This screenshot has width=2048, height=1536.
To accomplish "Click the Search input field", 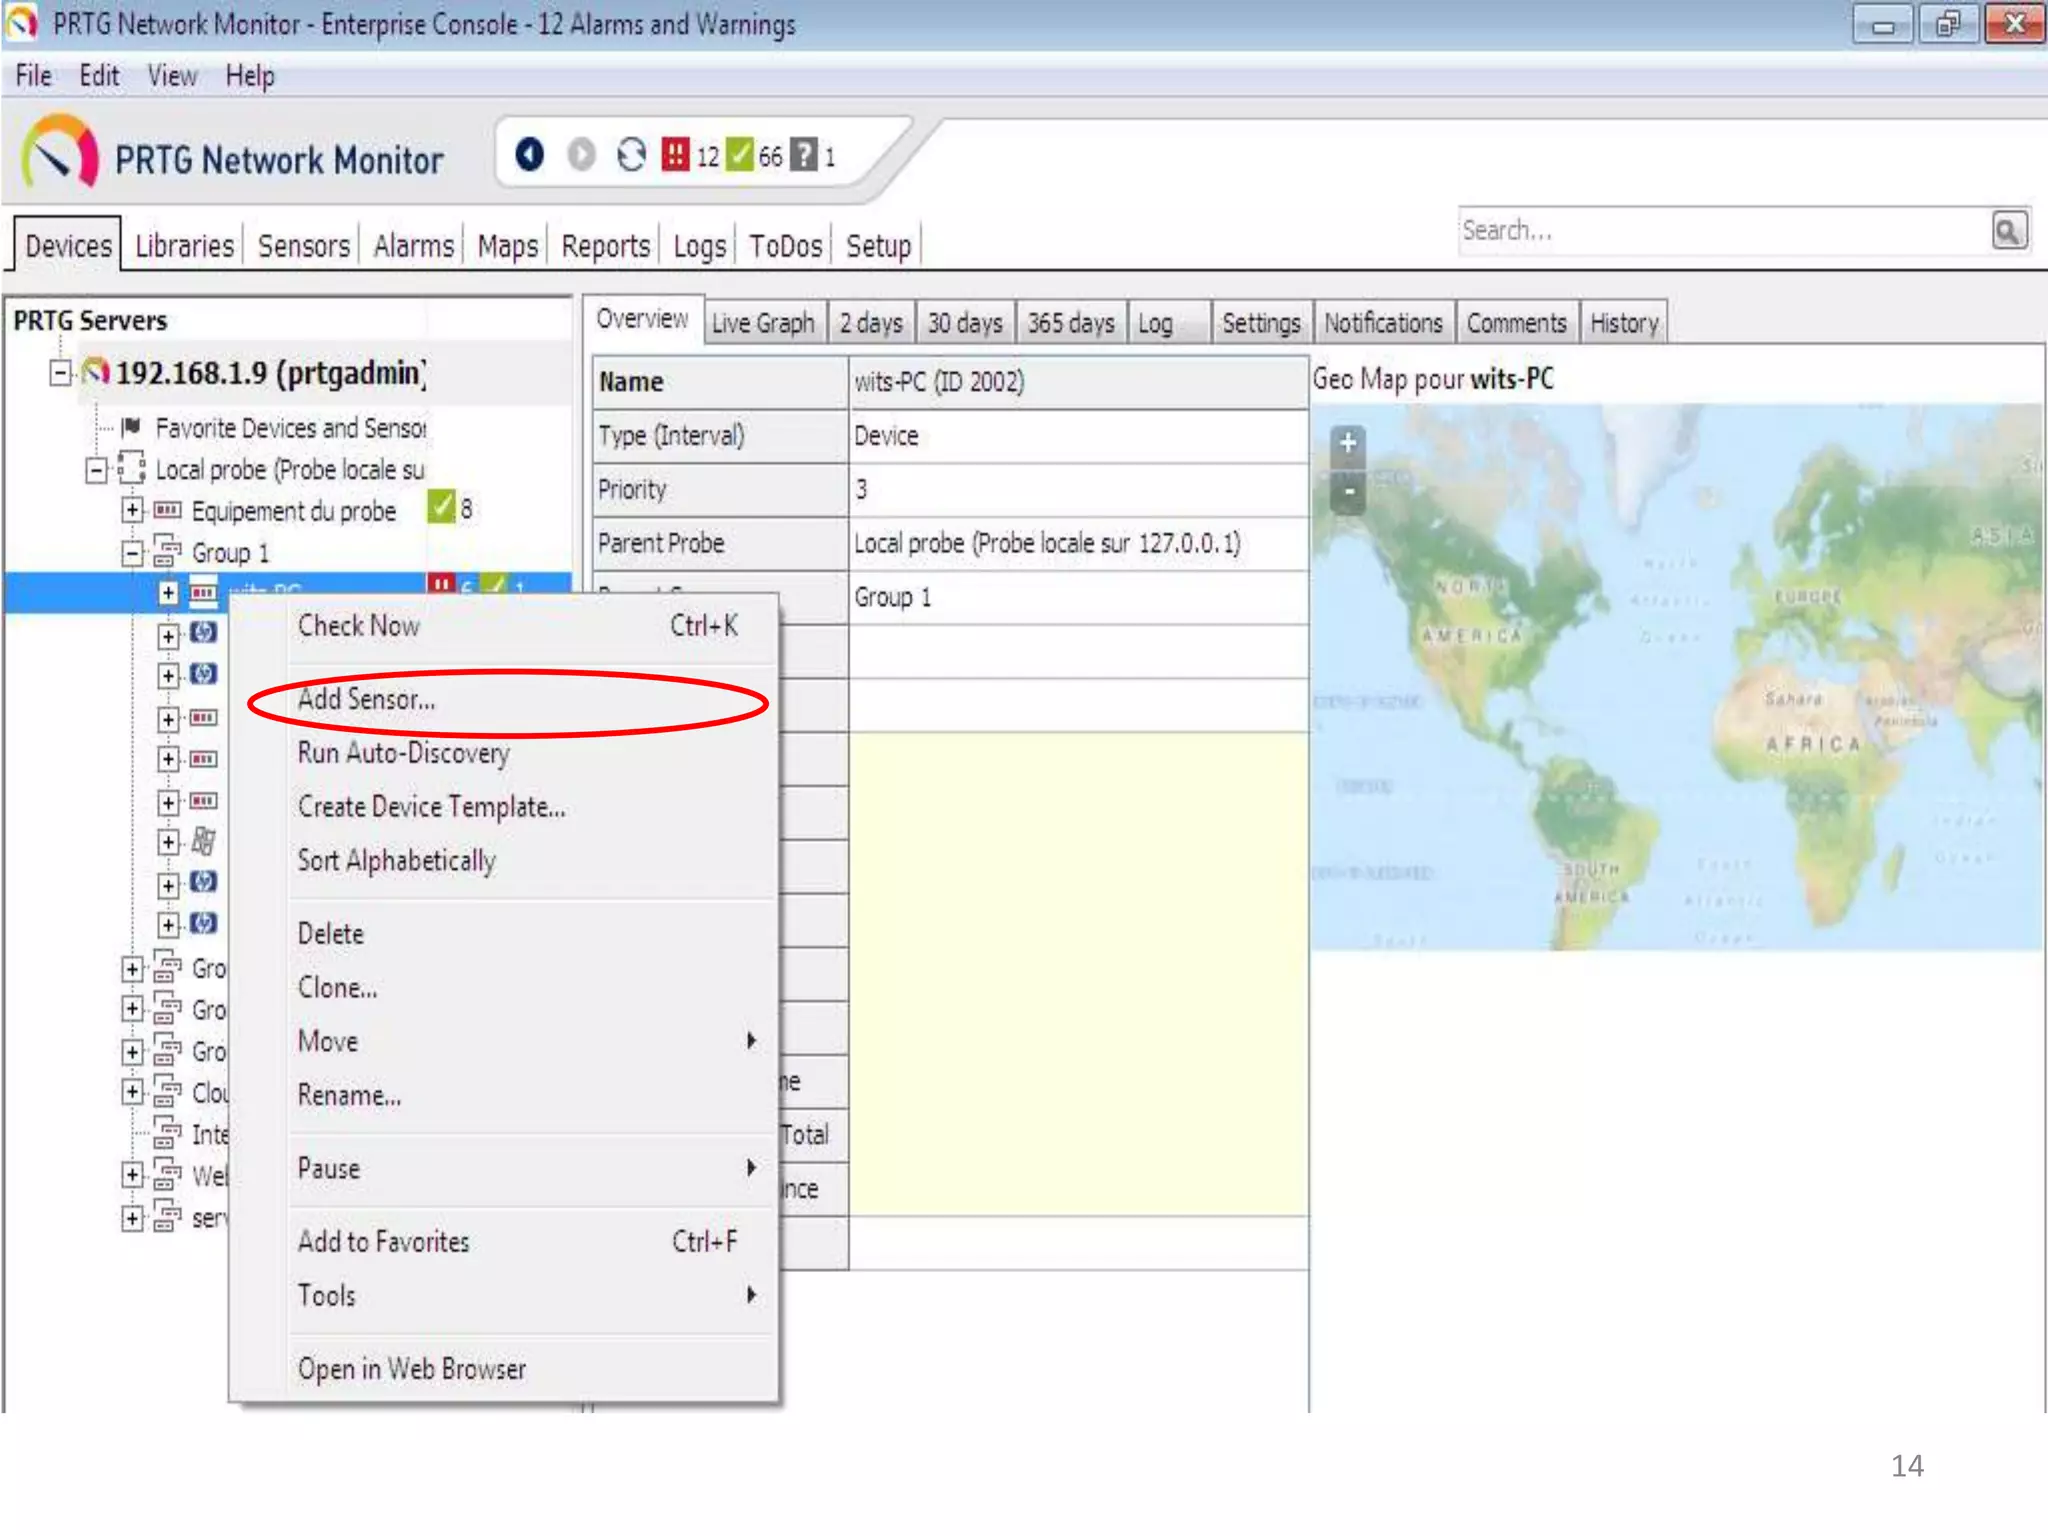I will [1723, 231].
